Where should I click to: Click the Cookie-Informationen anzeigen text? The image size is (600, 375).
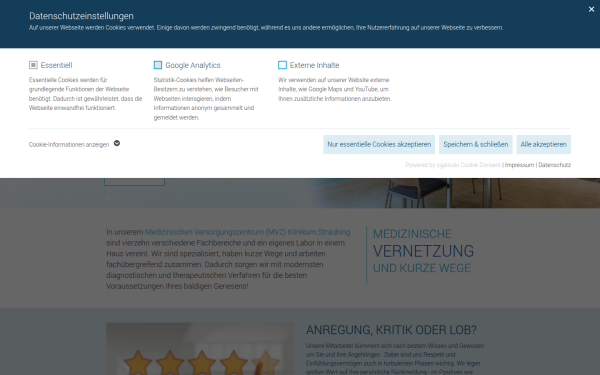coord(69,145)
